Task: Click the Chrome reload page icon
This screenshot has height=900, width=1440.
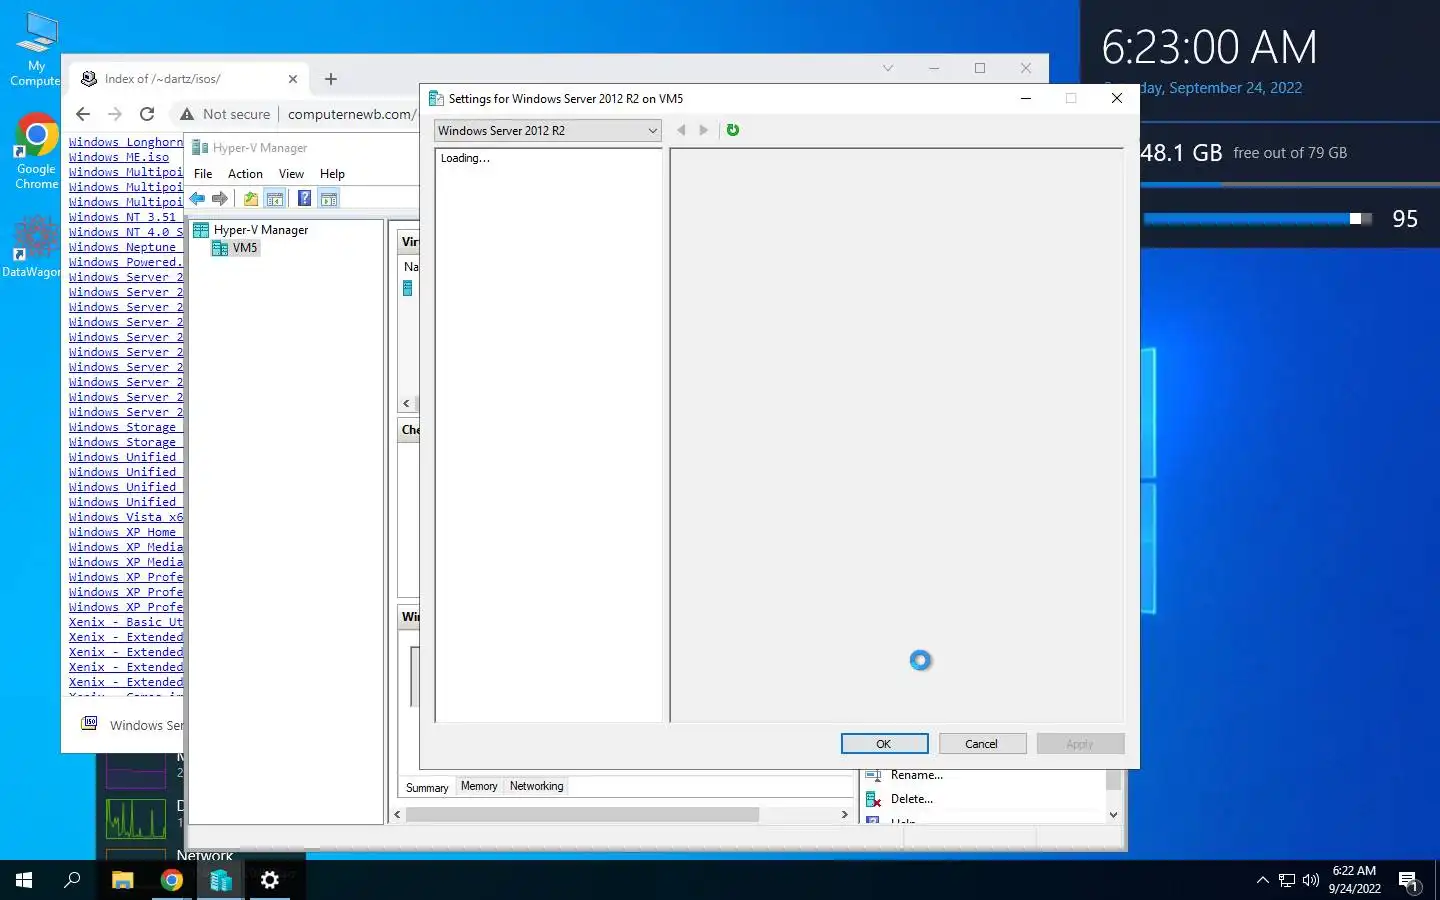Action: (x=147, y=114)
